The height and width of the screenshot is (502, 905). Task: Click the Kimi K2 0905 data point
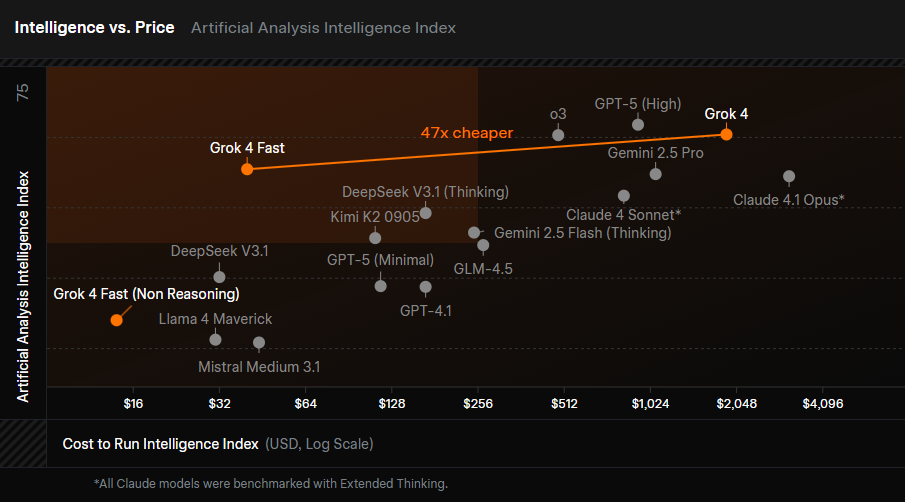pyautogui.click(x=375, y=238)
